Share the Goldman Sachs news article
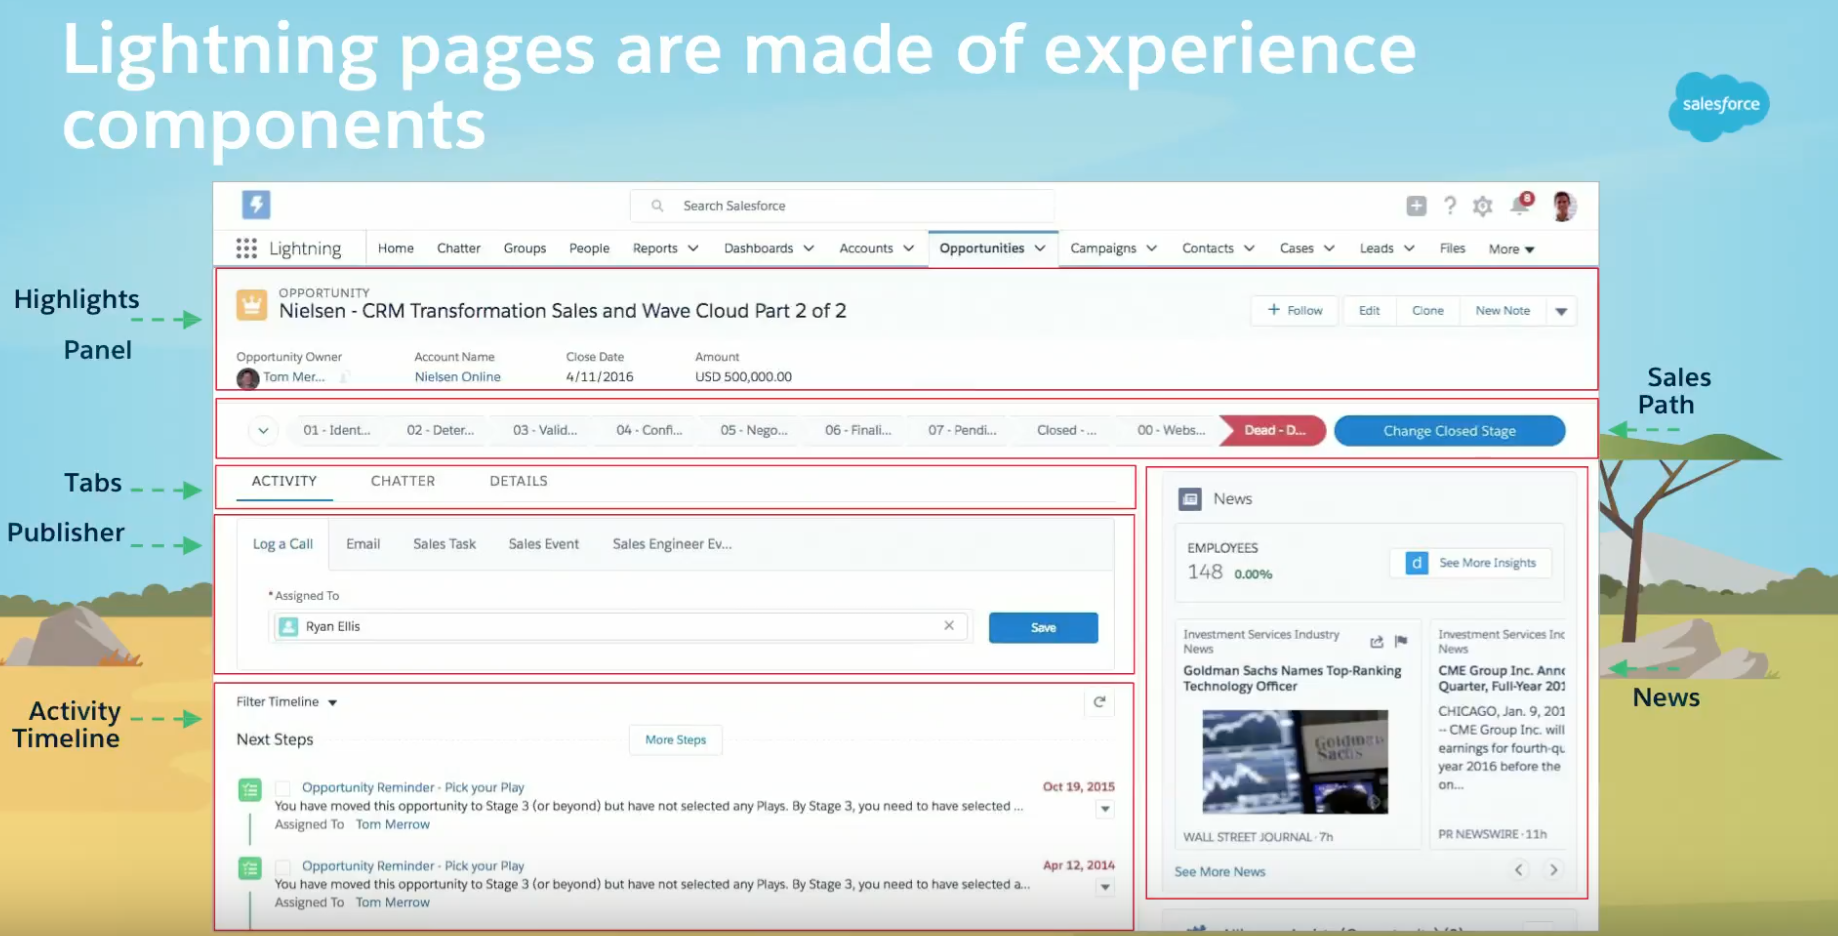1838x936 pixels. tap(1377, 641)
